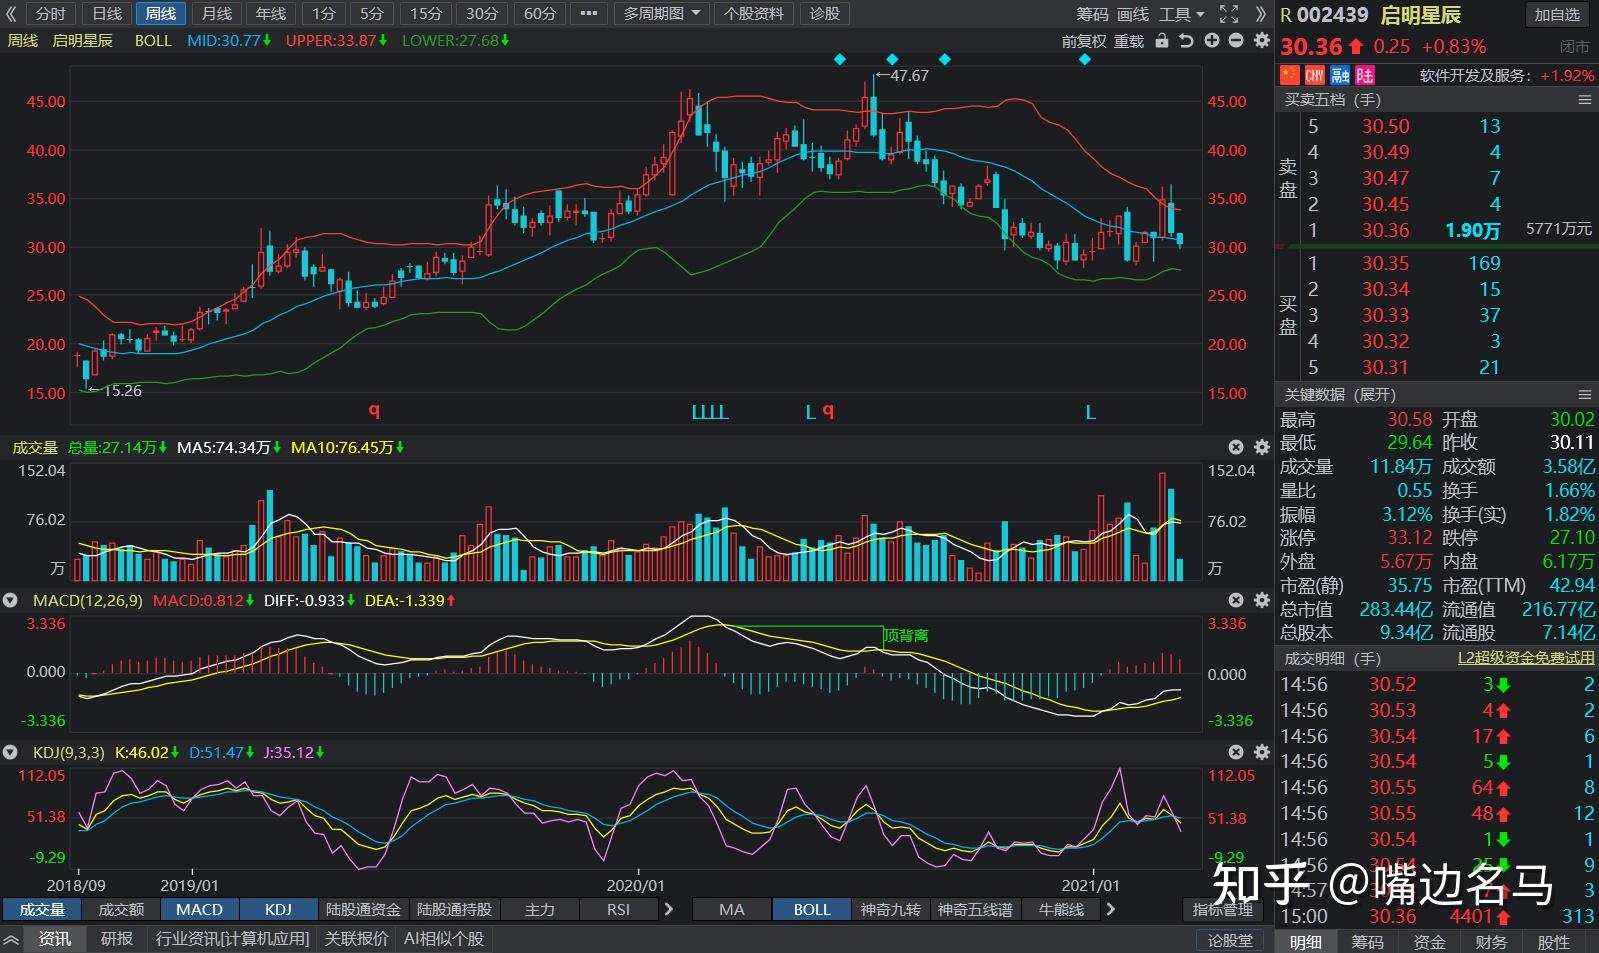The height and width of the screenshot is (953, 1599).
Task: Open 论股堂 discussion button
Action: click(1230, 940)
